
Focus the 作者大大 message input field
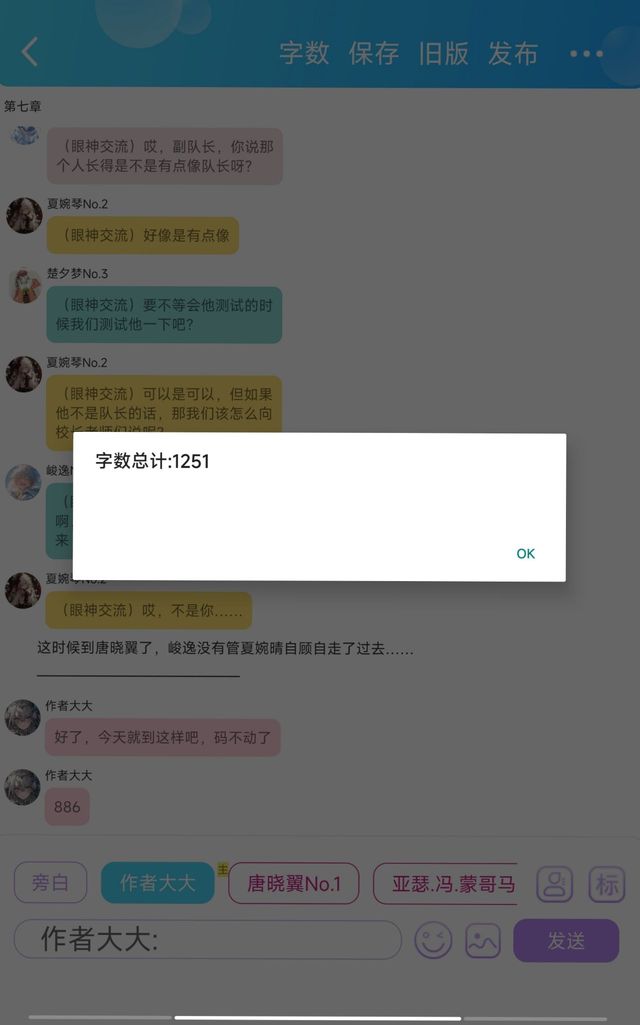click(207, 939)
